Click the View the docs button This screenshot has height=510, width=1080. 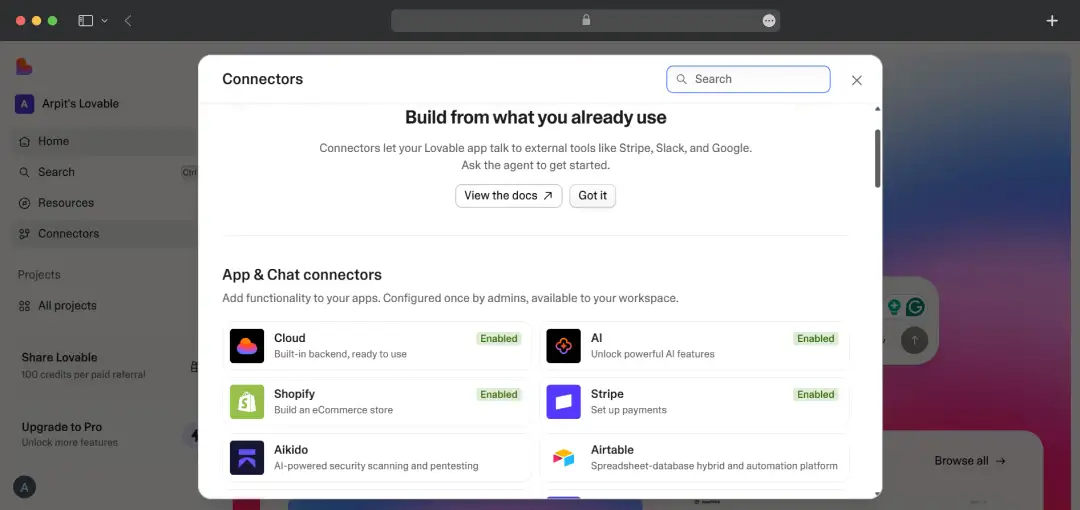(508, 196)
